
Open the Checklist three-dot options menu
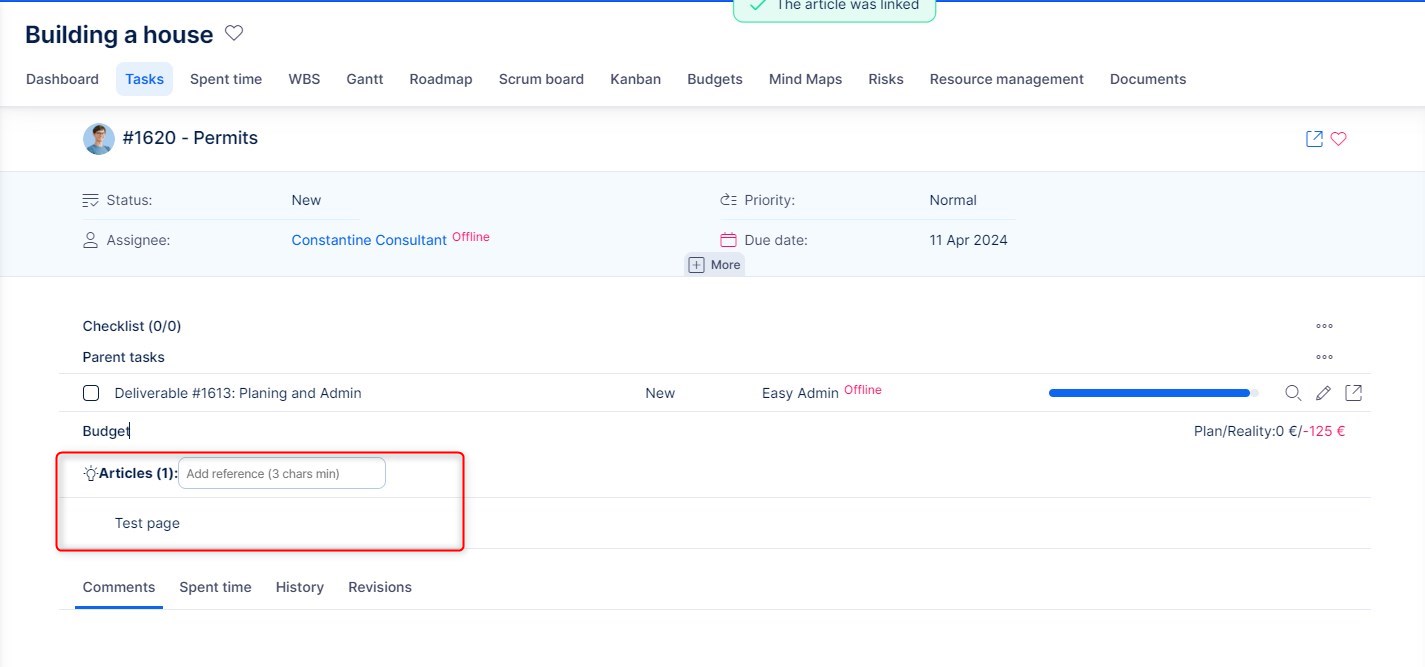pos(1324,326)
